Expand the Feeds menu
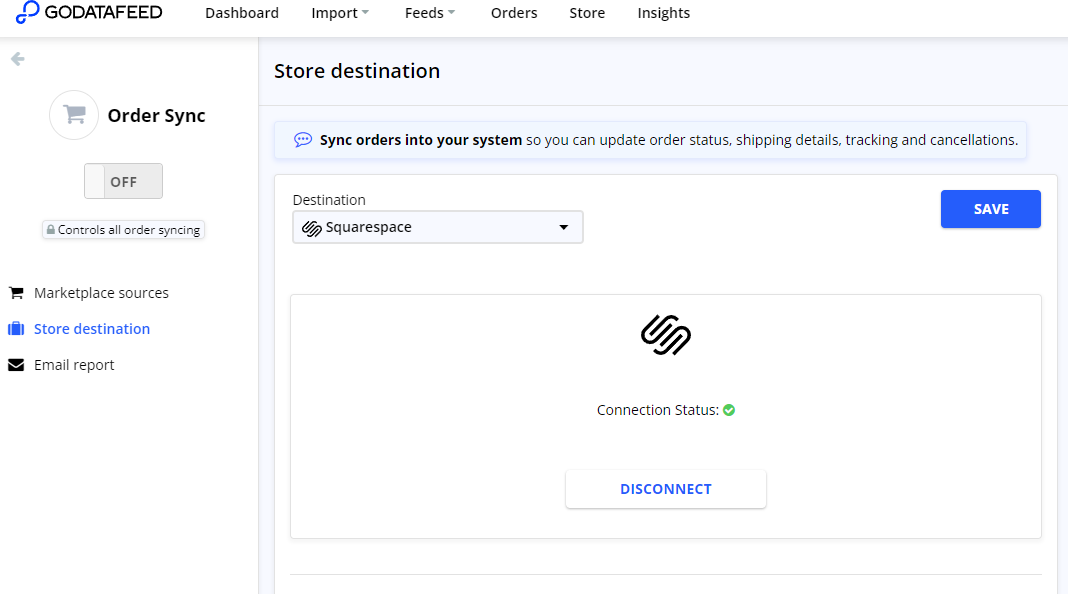The width and height of the screenshot is (1068, 594). (430, 13)
